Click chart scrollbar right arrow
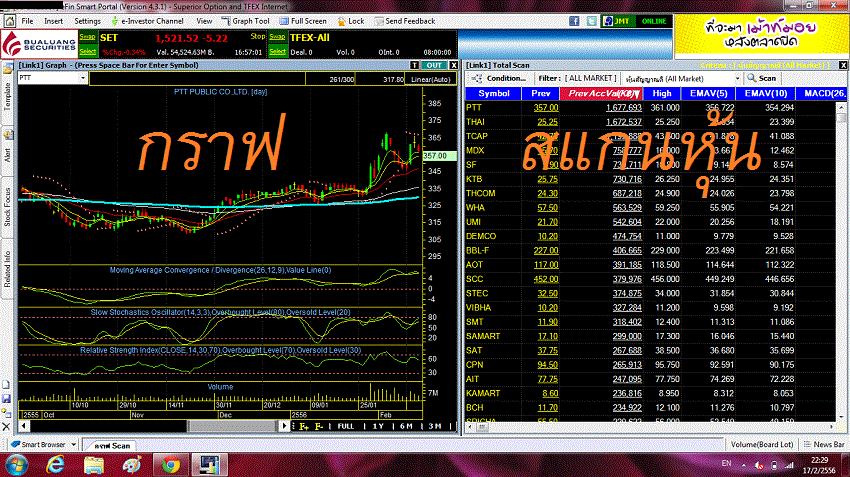Screen dimensions: 850x477 point(284,426)
